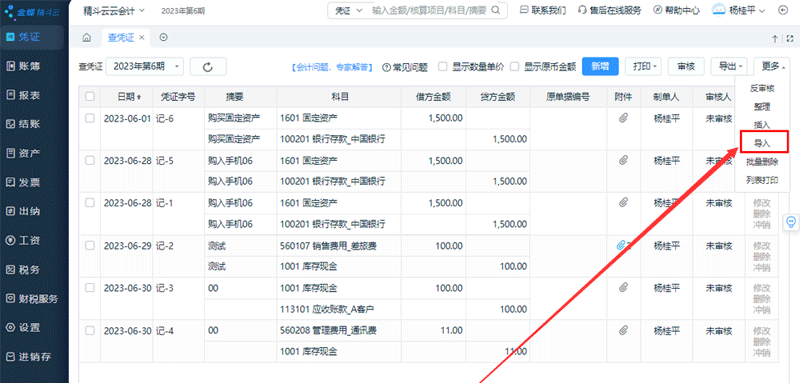Tick the checkbox for voucher 记-4
This screenshot has width=800, height=383.
90,330
